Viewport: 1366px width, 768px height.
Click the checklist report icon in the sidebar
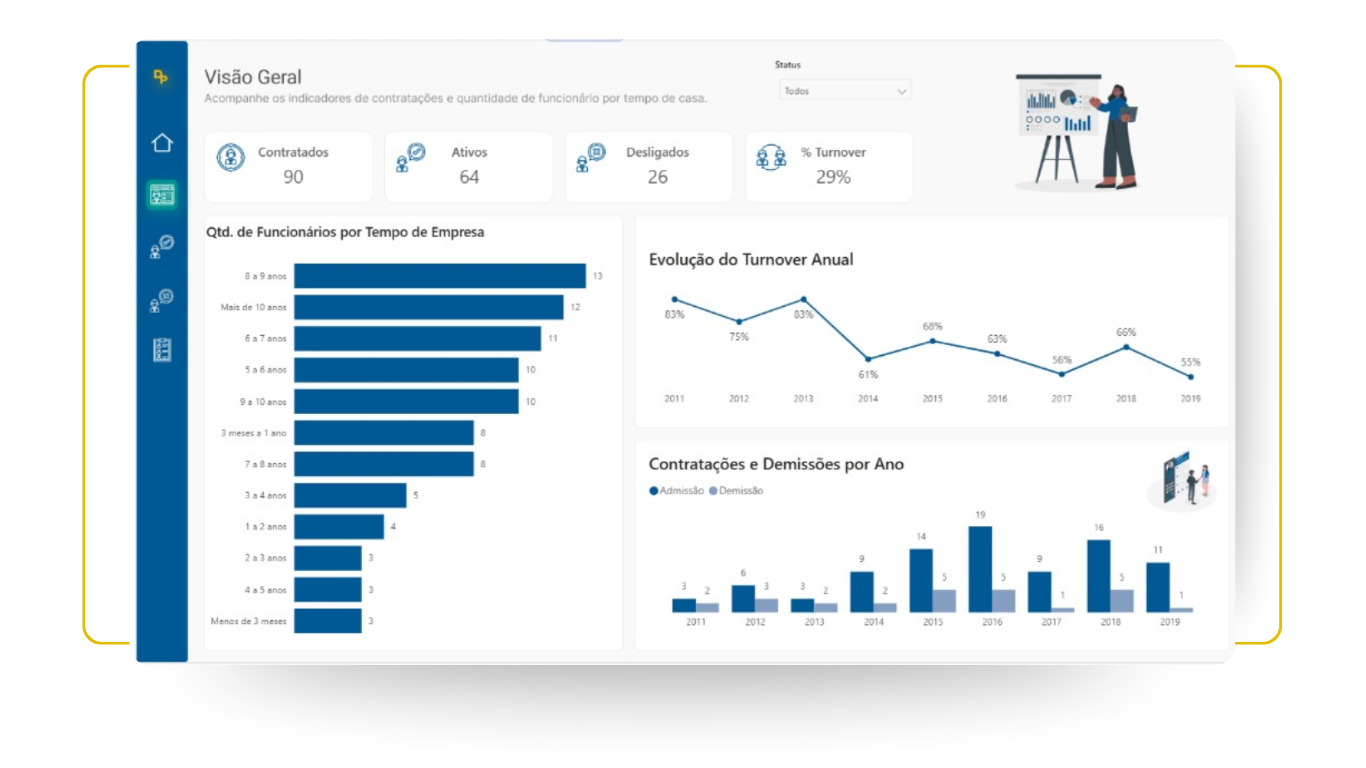coord(162,350)
